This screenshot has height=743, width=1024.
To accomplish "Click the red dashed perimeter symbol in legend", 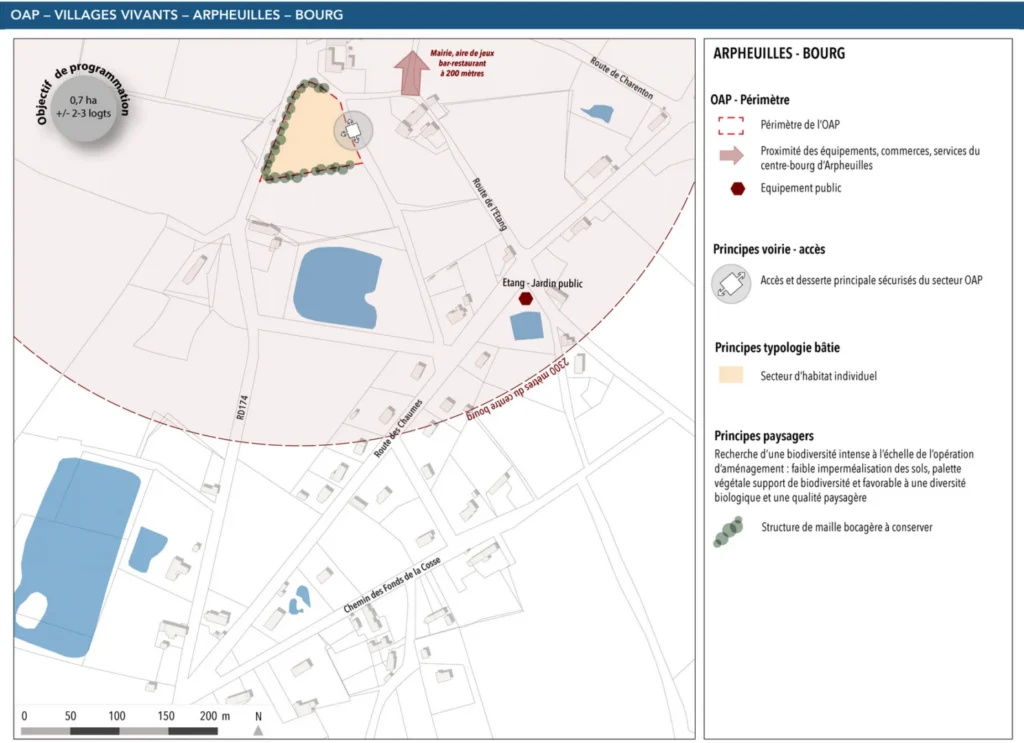I will (x=732, y=126).
